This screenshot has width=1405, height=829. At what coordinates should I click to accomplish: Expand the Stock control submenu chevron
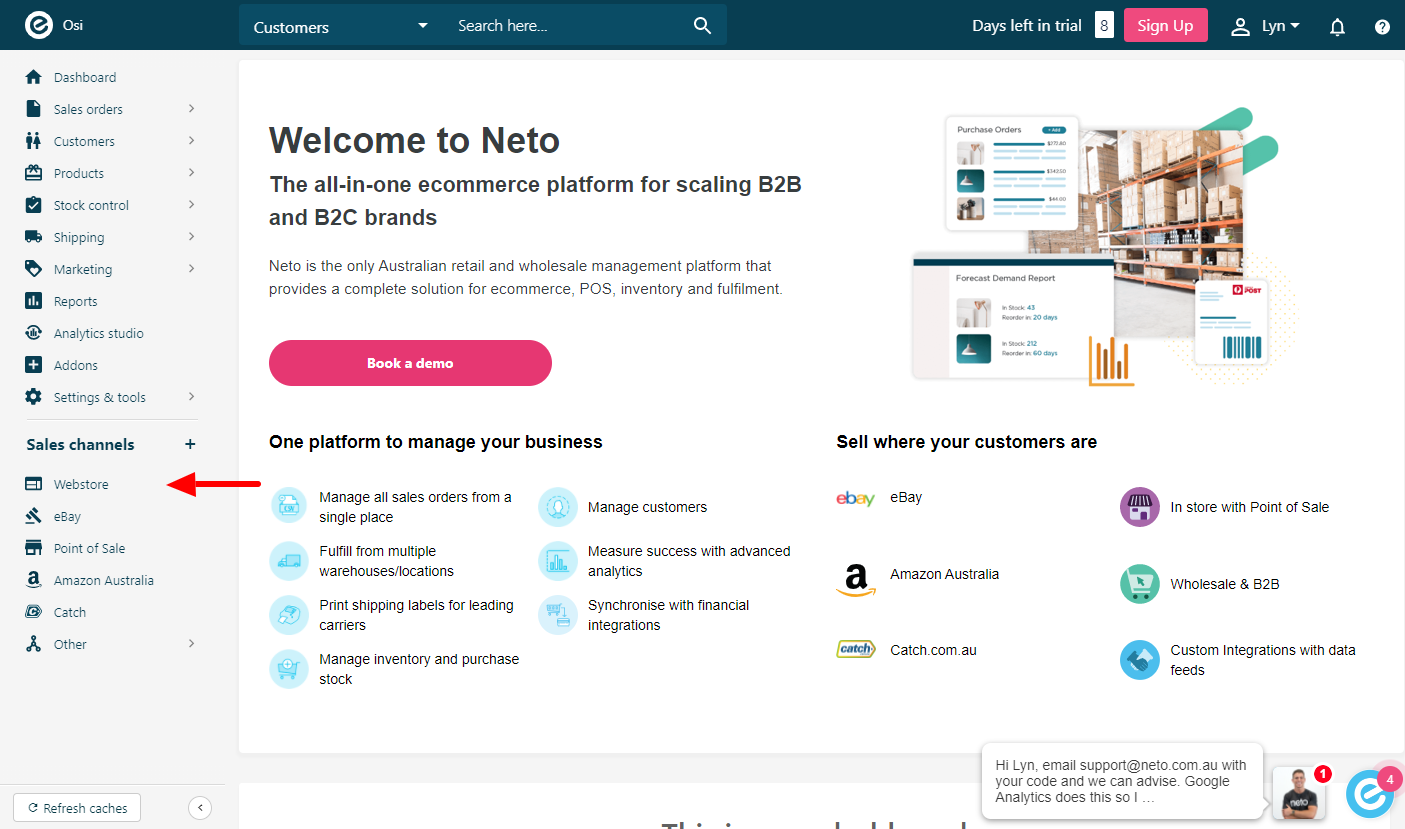[x=191, y=204]
